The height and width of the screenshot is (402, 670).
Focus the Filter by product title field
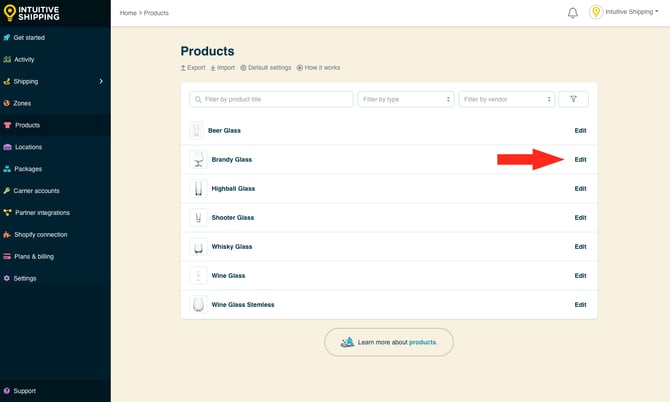[271, 99]
